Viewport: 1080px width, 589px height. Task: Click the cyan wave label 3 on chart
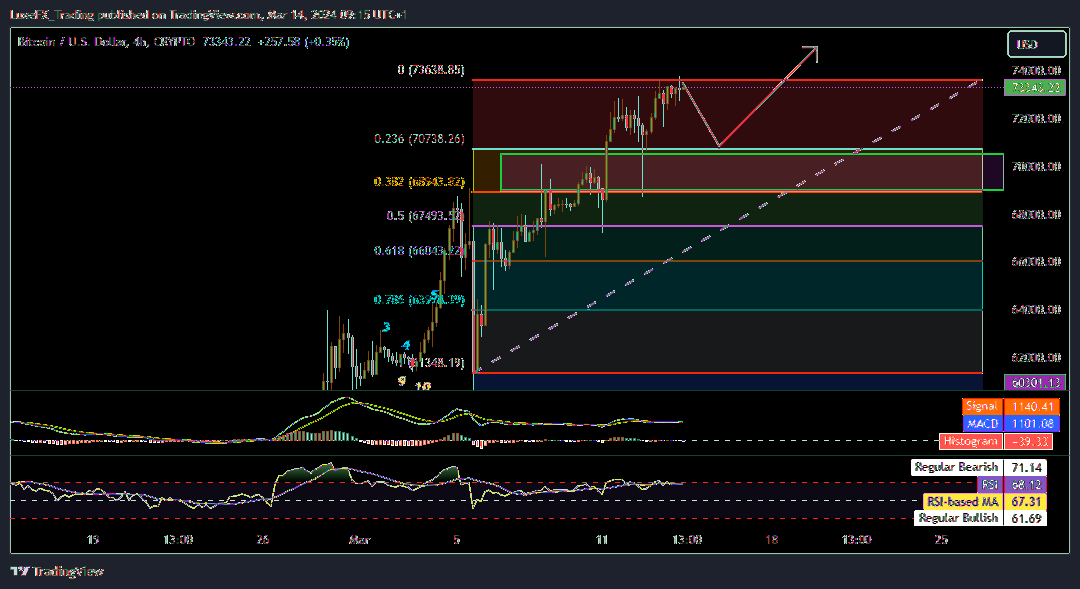tap(386, 327)
